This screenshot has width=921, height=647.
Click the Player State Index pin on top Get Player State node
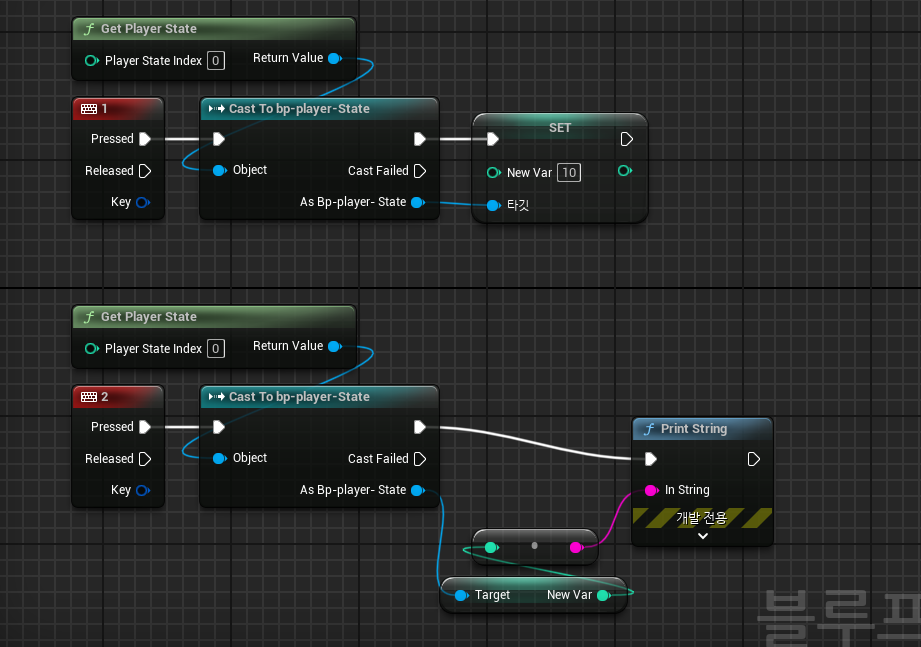click(x=92, y=60)
